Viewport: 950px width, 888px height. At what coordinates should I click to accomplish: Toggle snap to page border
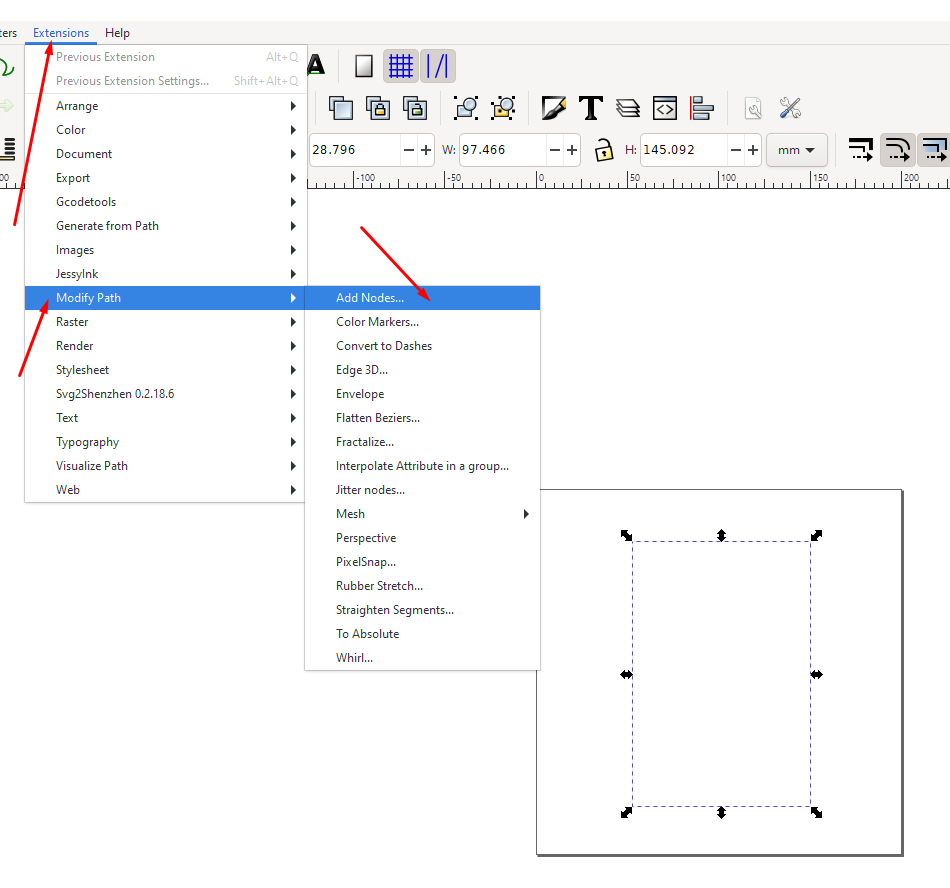[x=364, y=65]
